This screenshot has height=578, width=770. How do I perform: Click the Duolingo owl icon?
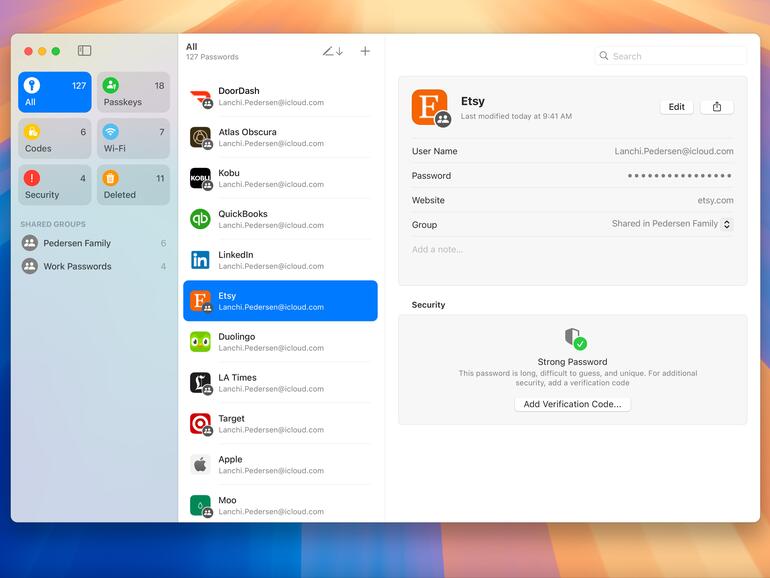click(200, 342)
